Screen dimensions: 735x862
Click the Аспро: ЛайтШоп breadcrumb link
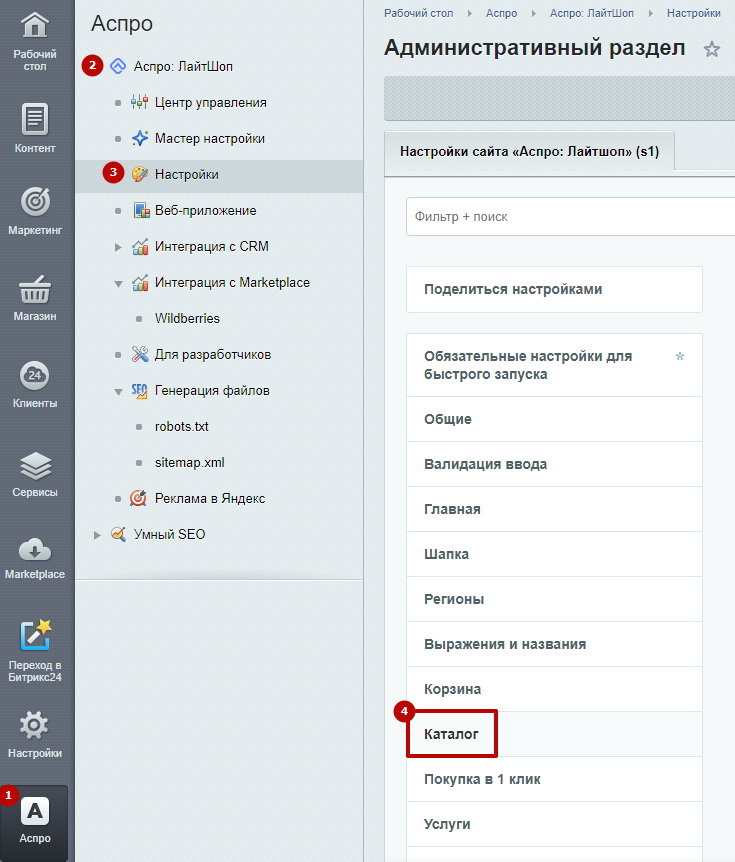coord(592,13)
